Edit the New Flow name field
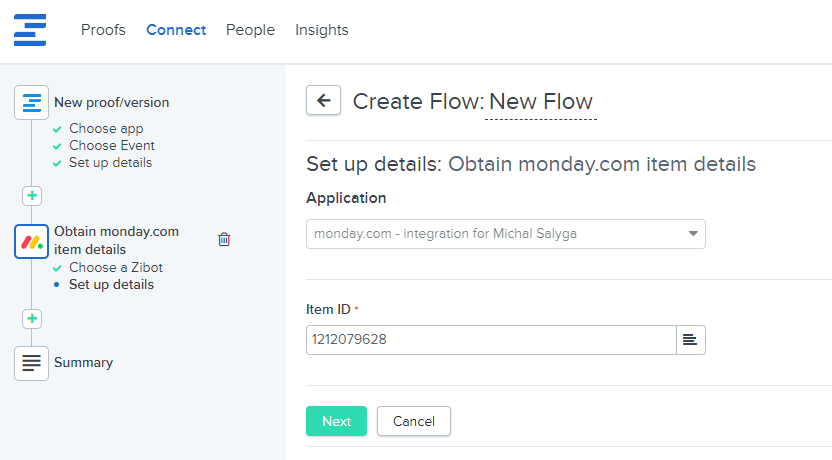 pos(540,102)
